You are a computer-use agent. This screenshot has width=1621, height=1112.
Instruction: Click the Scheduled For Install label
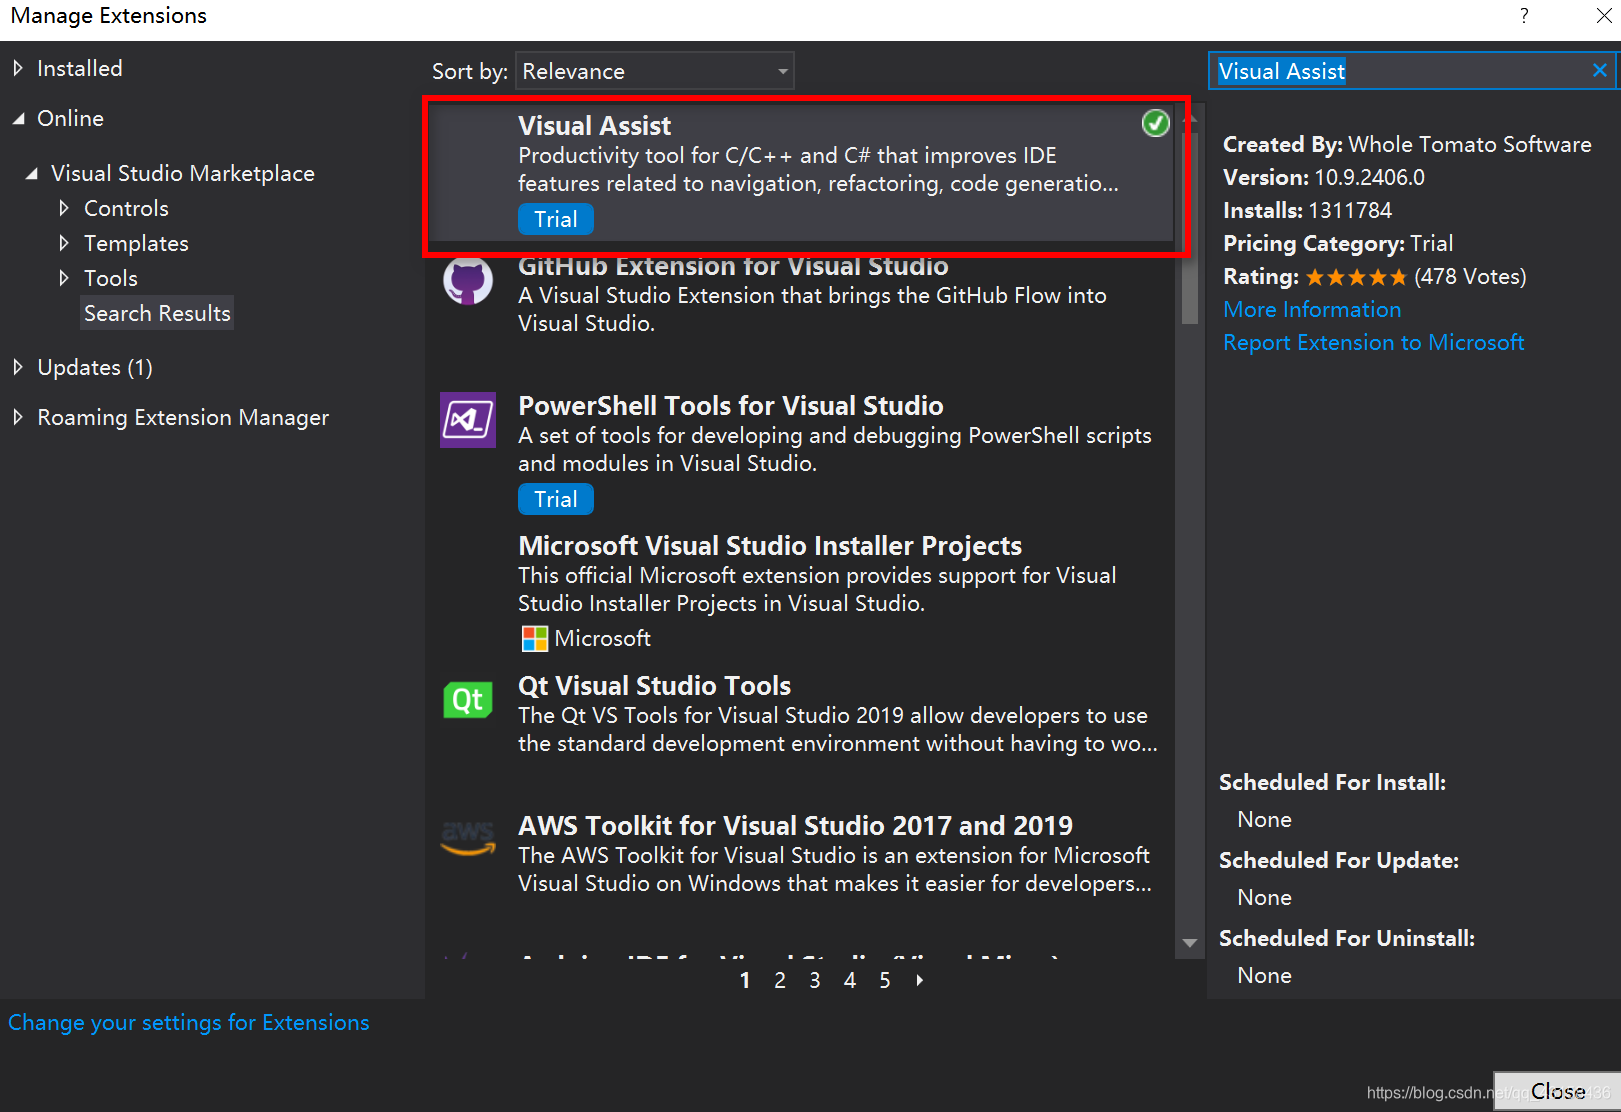tap(1332, 782)
